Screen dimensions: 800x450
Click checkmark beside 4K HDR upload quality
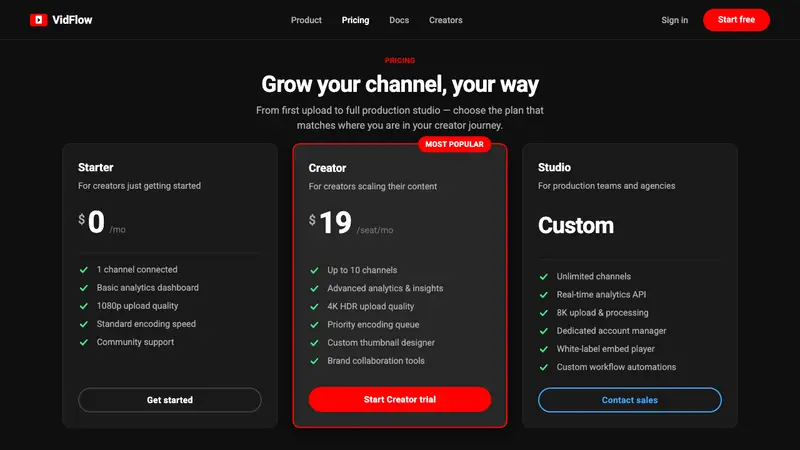click(x=314, y=307)
